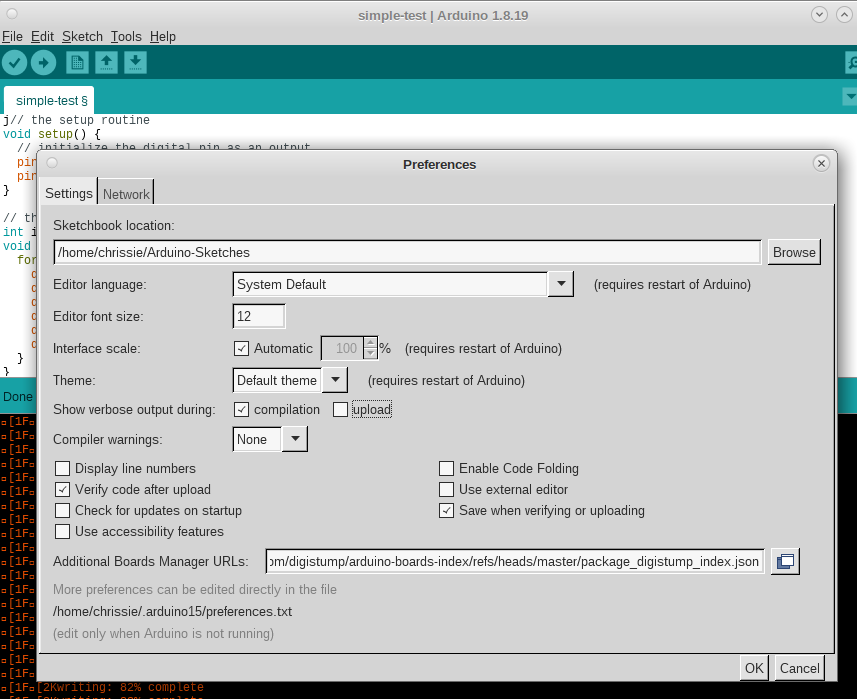Image resolution: width=857 pixels, height=699 pixels.
Task: Click the Arduino window maximize chevron button
Action: coord(844,15)
